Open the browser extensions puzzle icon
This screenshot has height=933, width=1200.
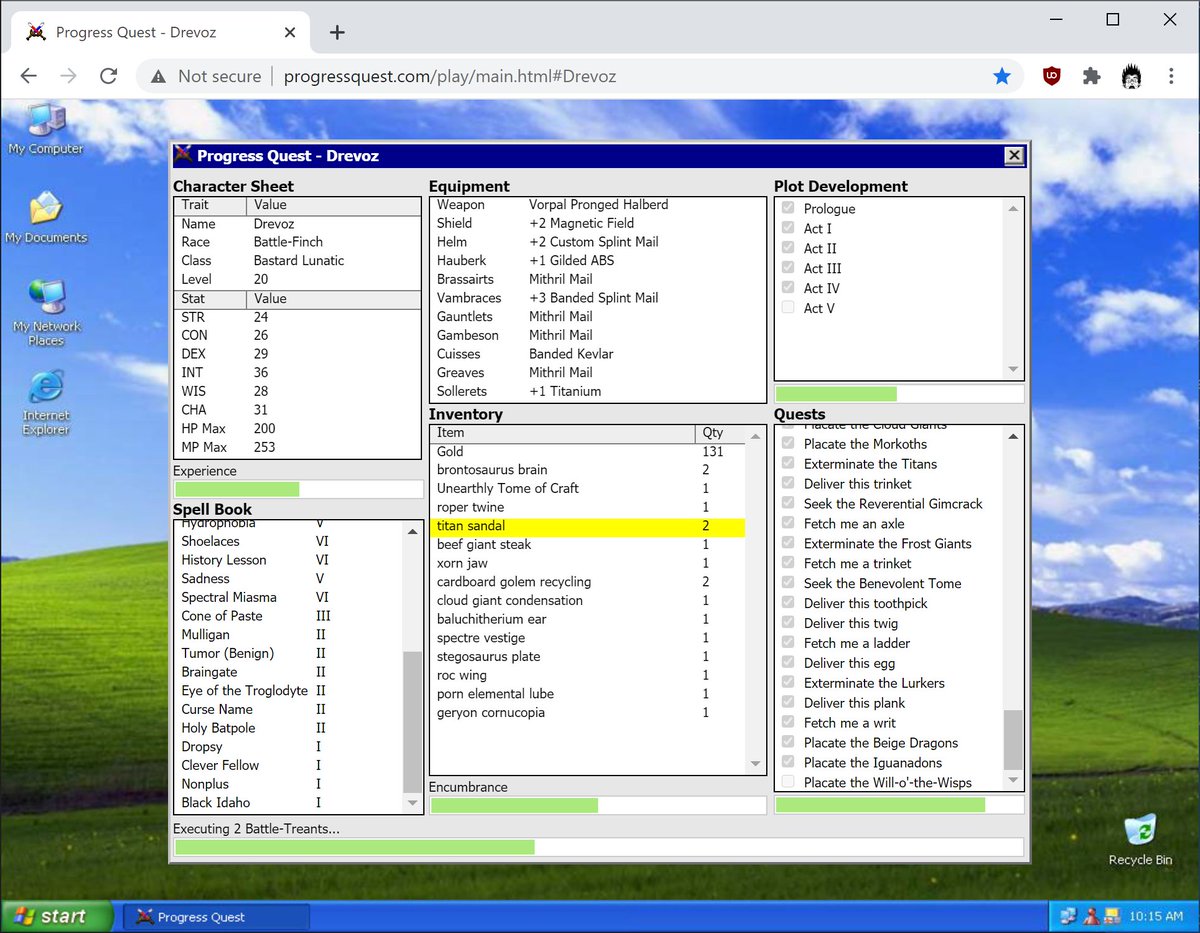[1091, 76]
